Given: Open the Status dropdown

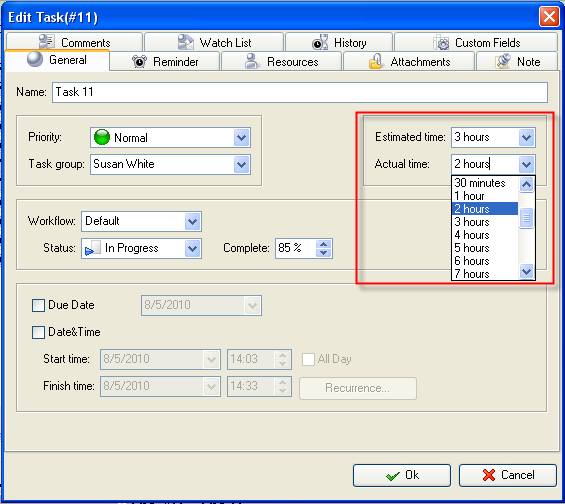Looking at the screenshot, I should [192, 248].
